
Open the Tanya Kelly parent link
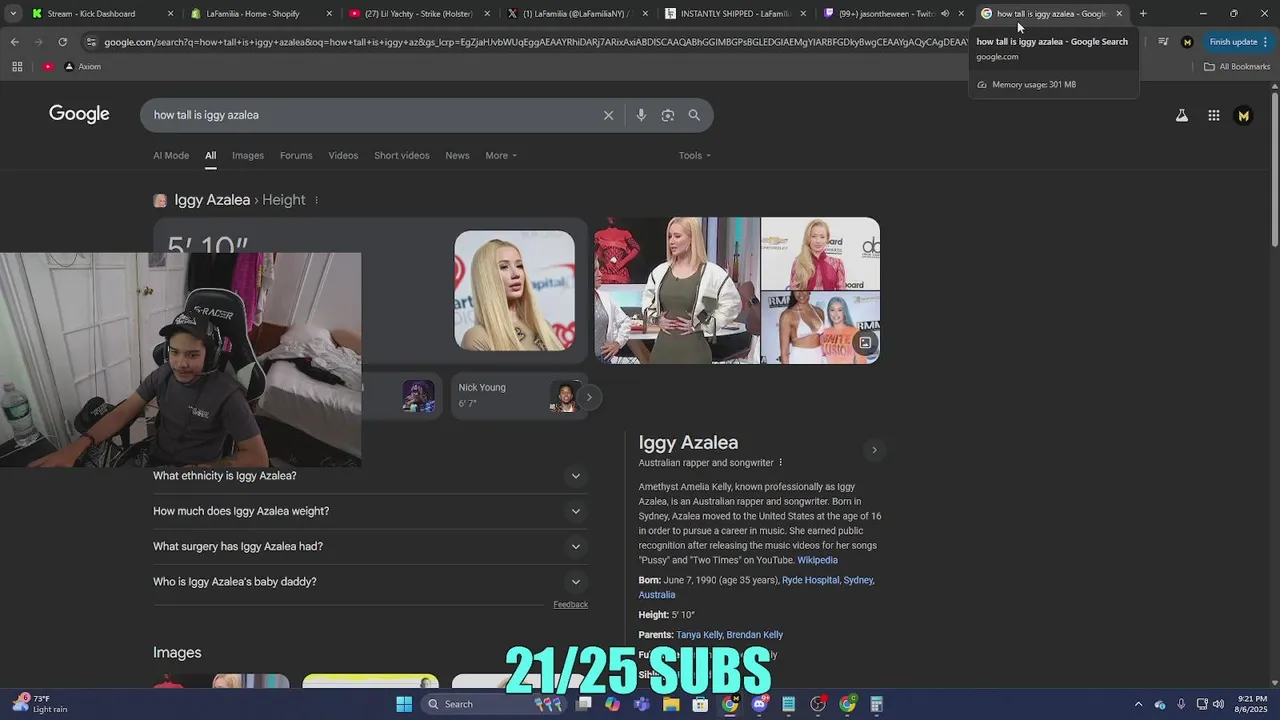tap(699, 635)
